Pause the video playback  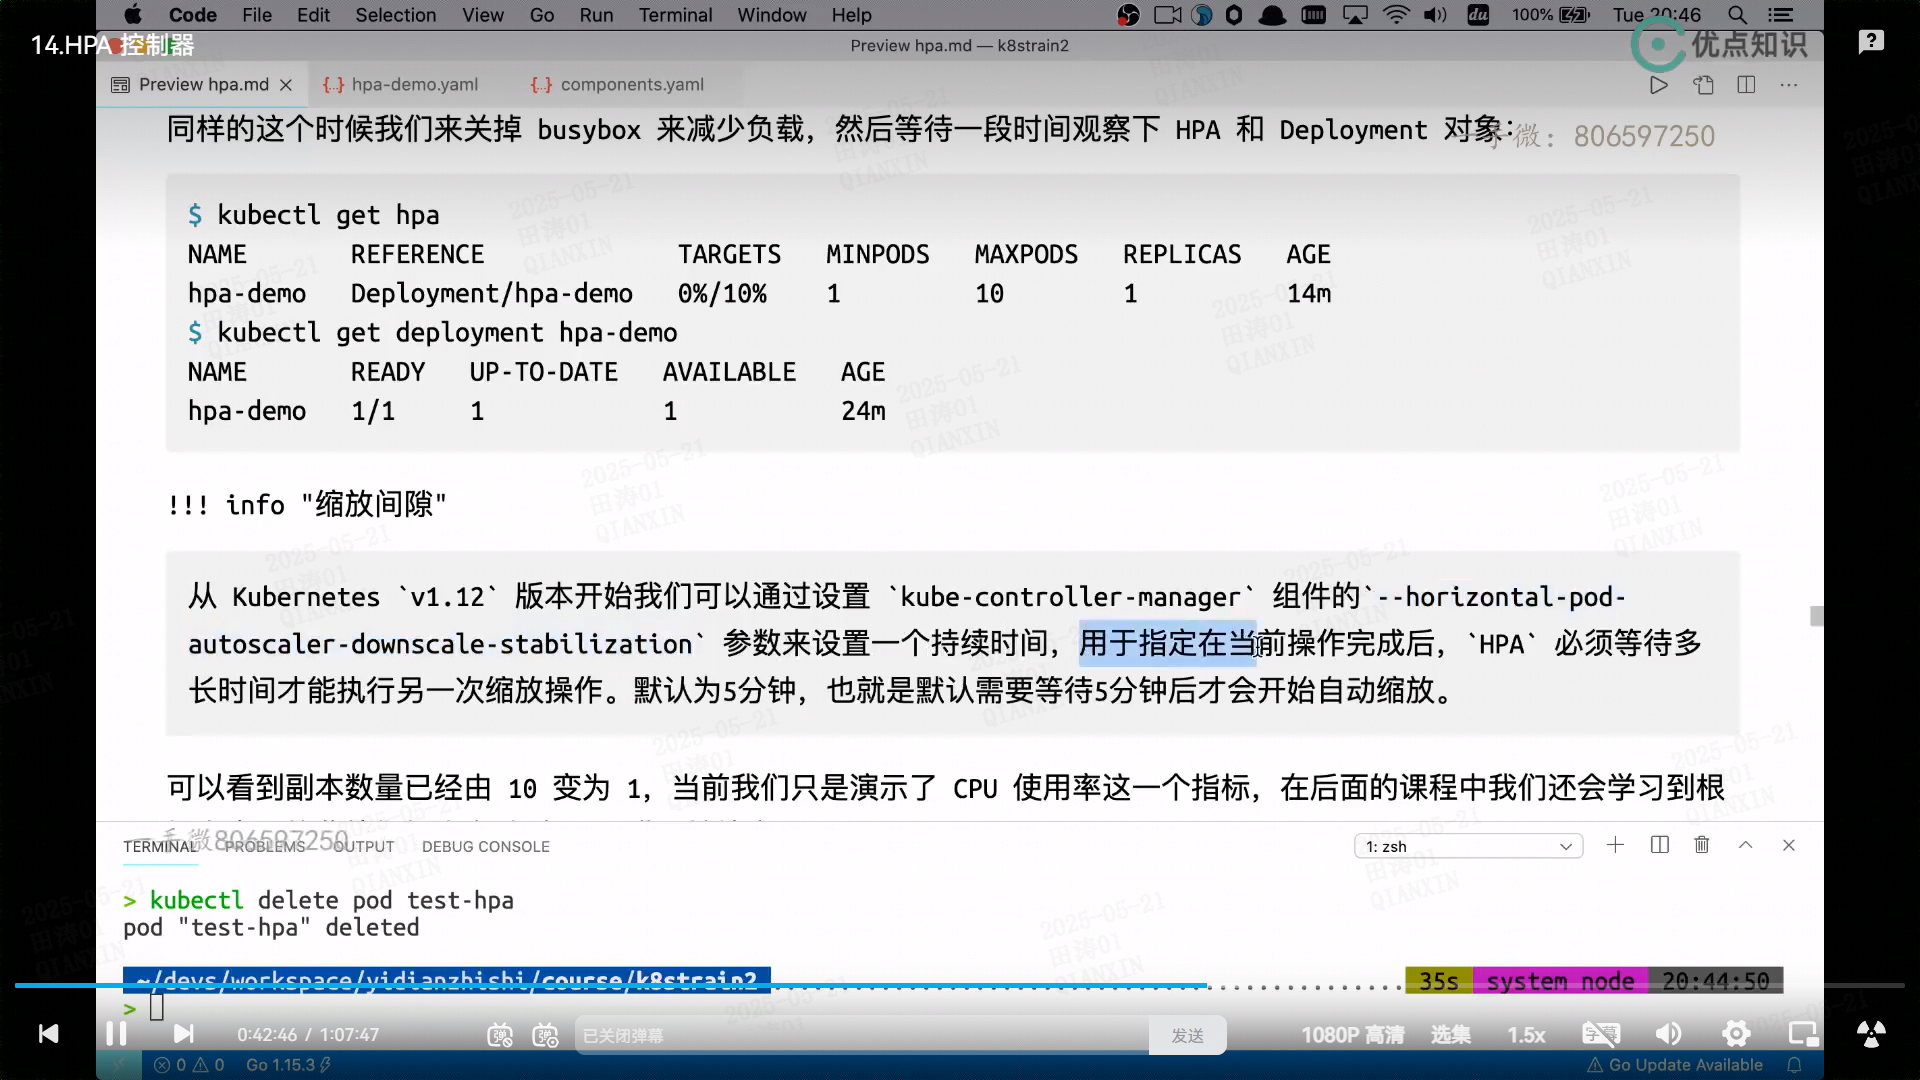[x=116, y=1033]
